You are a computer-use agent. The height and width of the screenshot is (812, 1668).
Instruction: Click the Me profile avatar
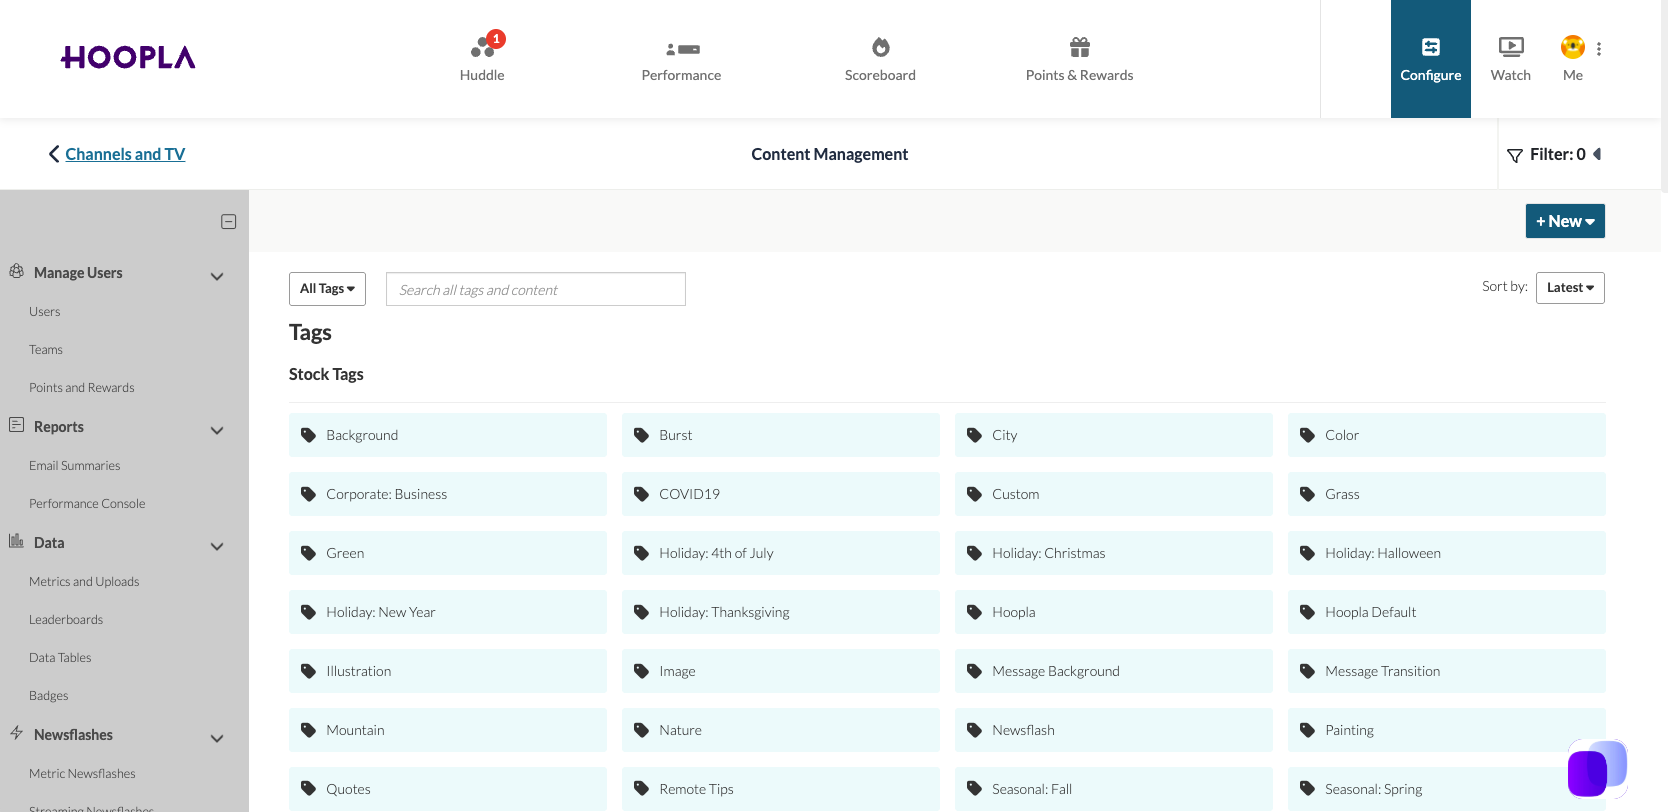click(1573, 47)
